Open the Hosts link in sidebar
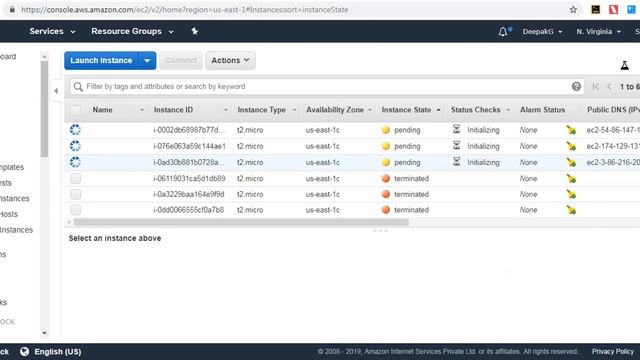 (9, 214)
